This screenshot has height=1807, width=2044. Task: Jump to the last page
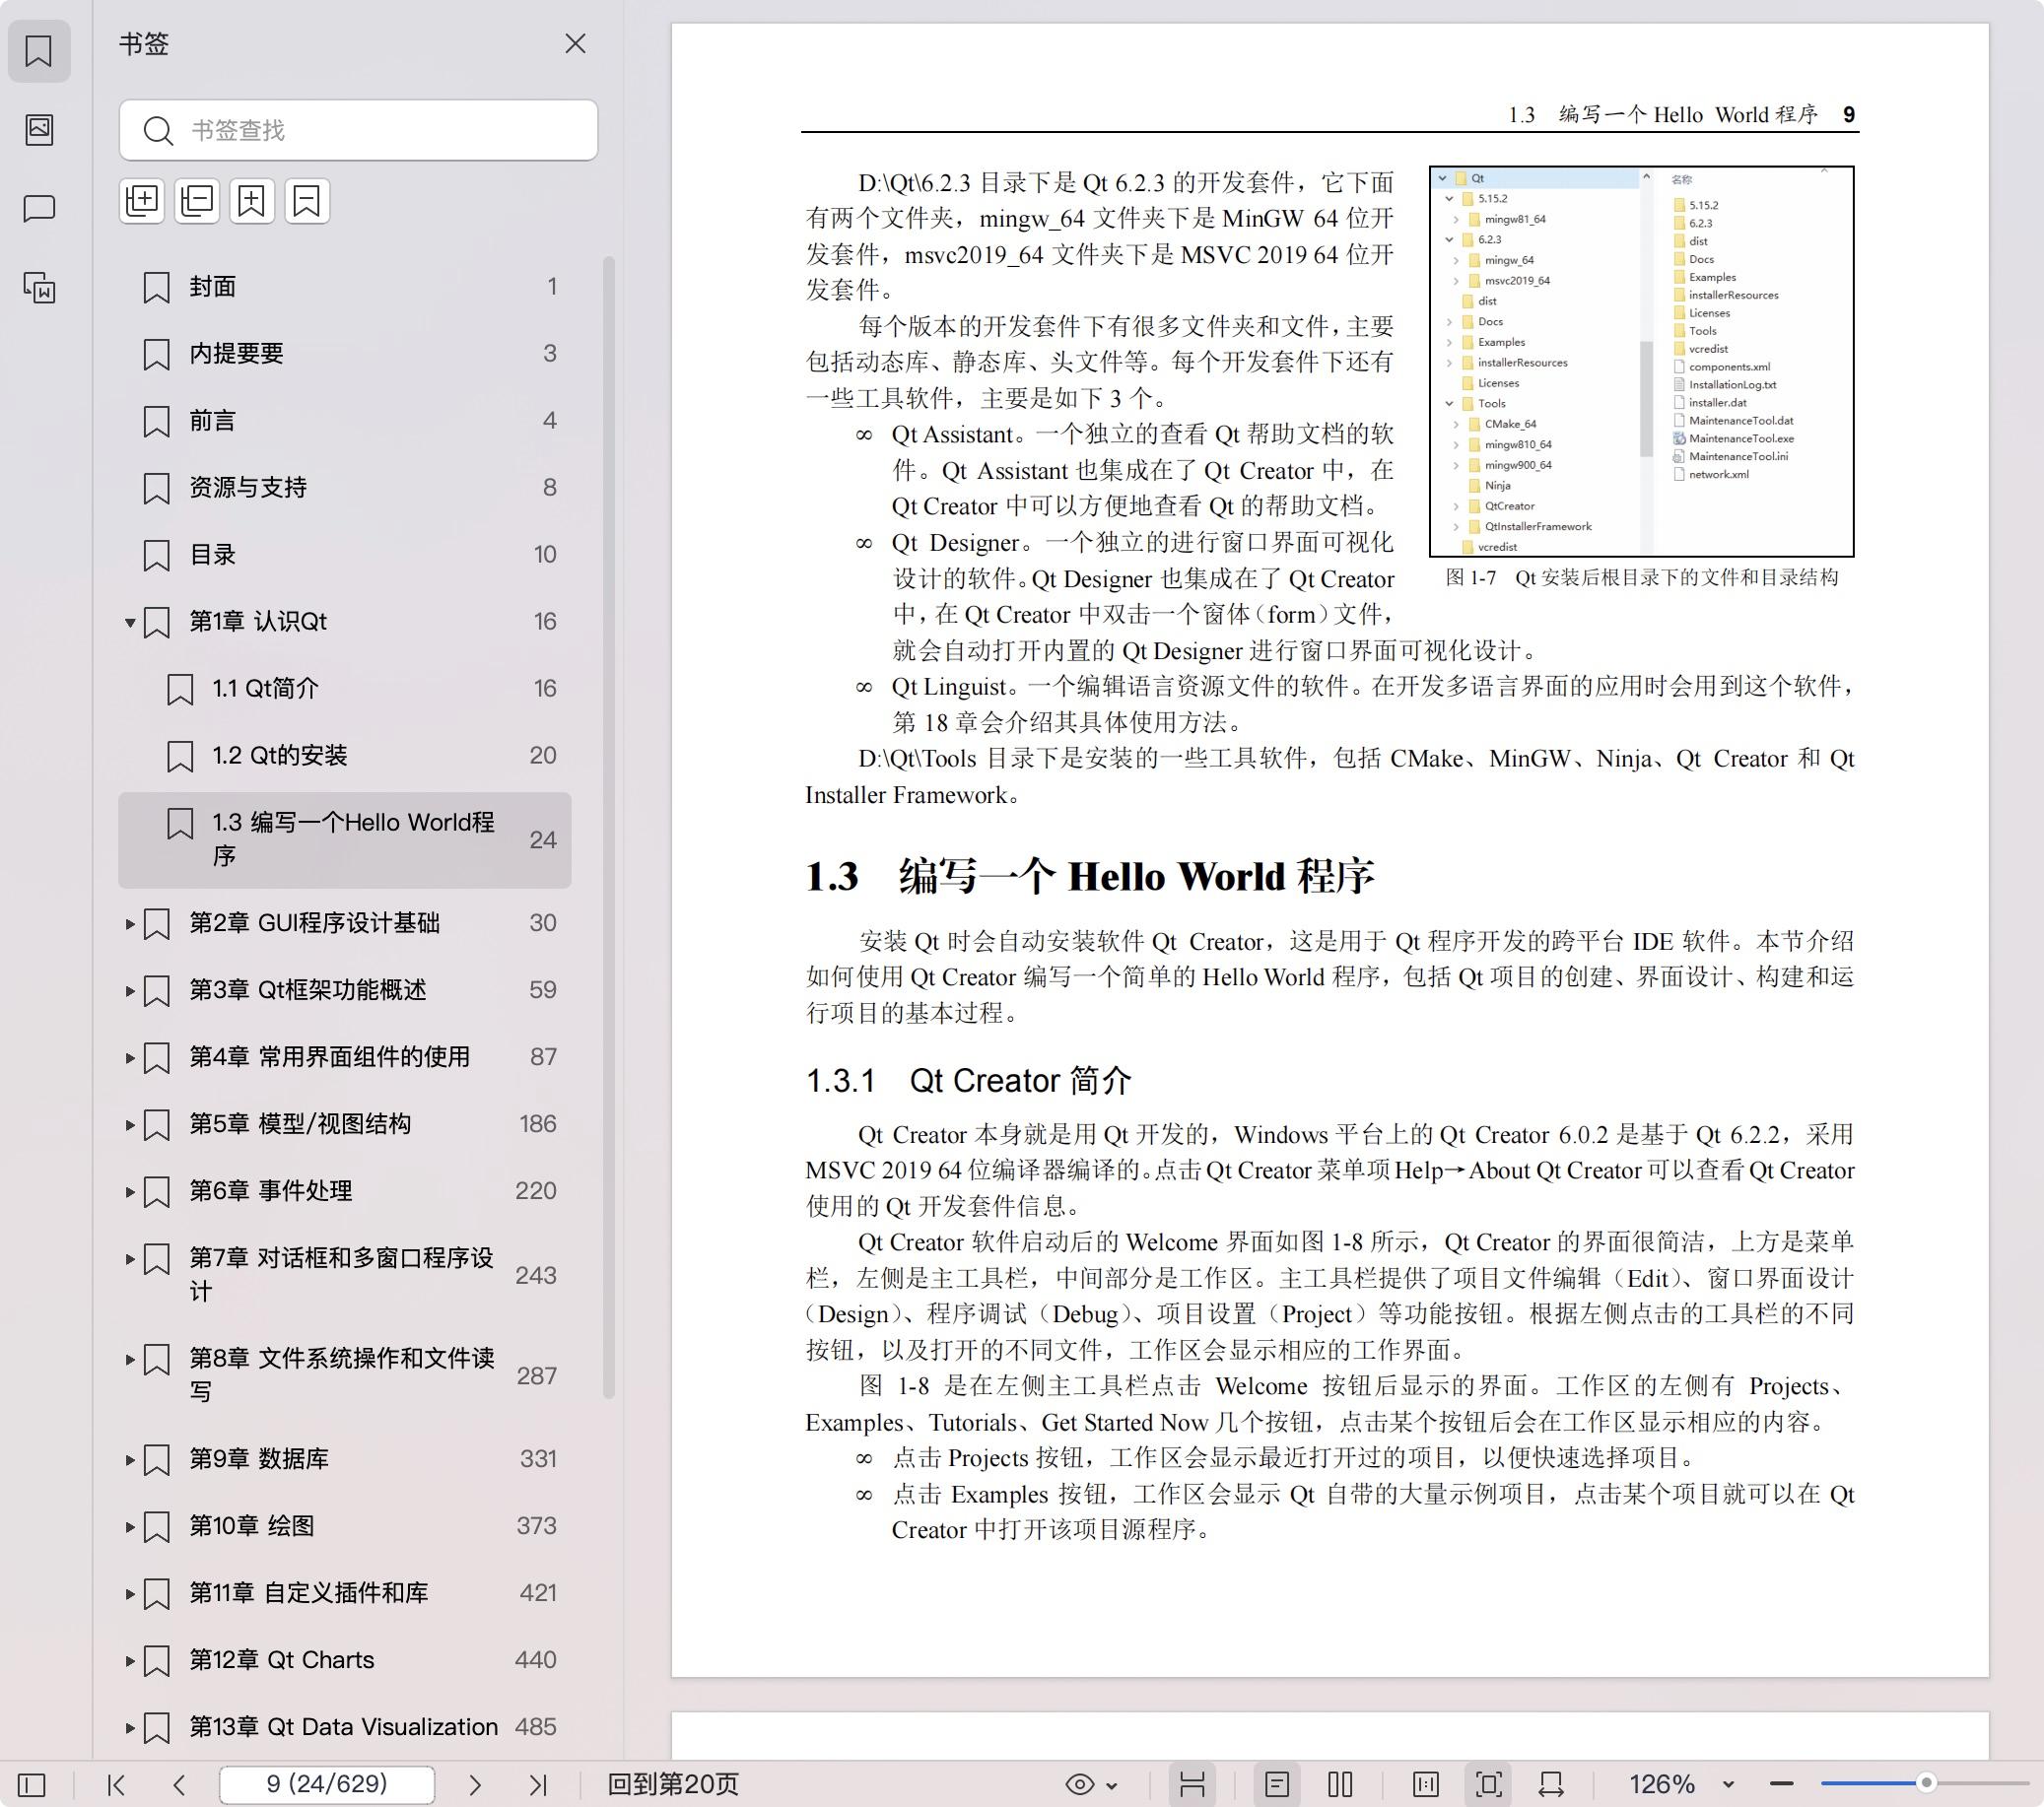pyautogui.click(x=538, y=1785)
